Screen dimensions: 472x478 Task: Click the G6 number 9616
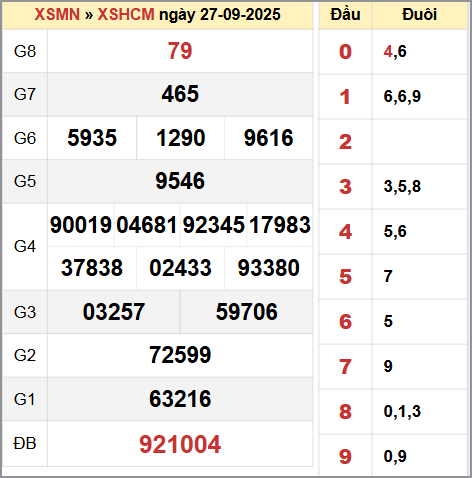[x=269, y=138]
